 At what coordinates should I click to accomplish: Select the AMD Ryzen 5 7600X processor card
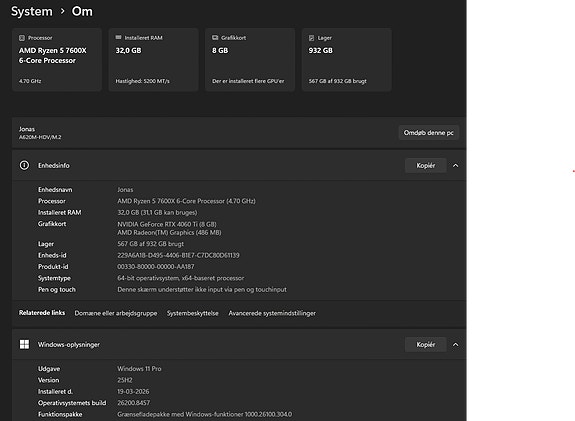(x=57, y=59)
